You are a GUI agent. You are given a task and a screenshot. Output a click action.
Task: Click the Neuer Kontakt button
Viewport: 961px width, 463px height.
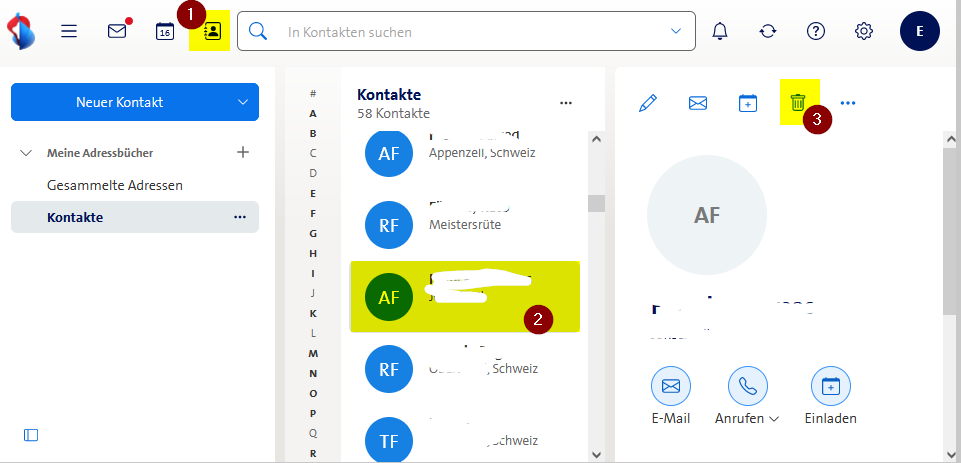(119, 102)
